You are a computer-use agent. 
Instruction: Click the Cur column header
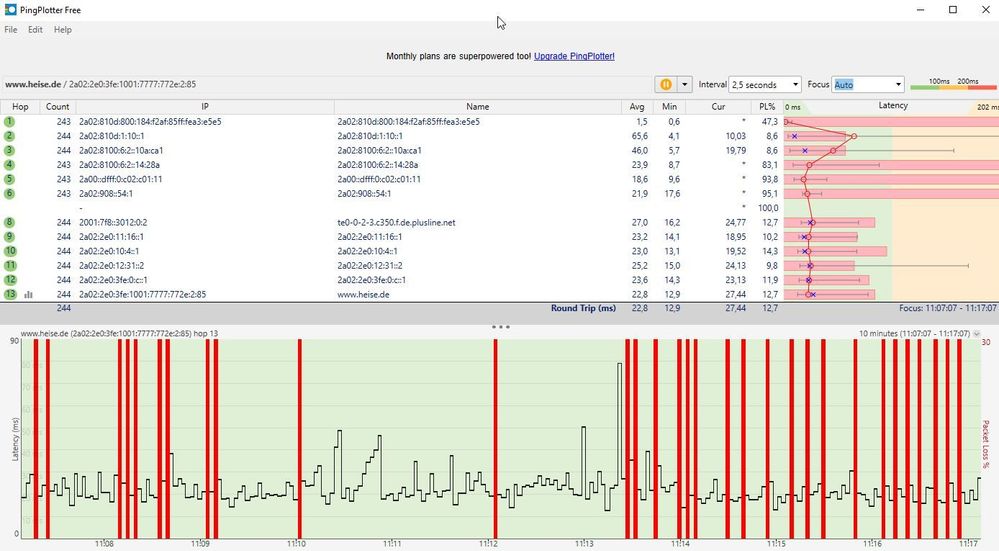coord(718,106)
